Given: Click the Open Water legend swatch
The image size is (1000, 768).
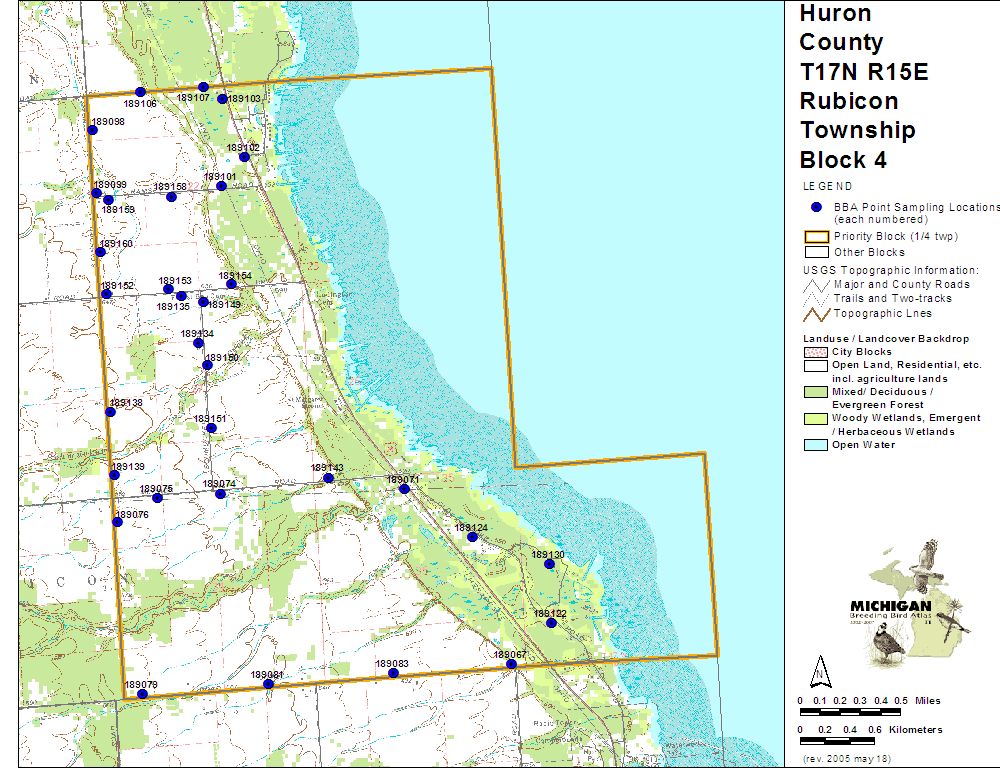Looking at the screenshot, I should pyautogui.click(x=816, y=445).
